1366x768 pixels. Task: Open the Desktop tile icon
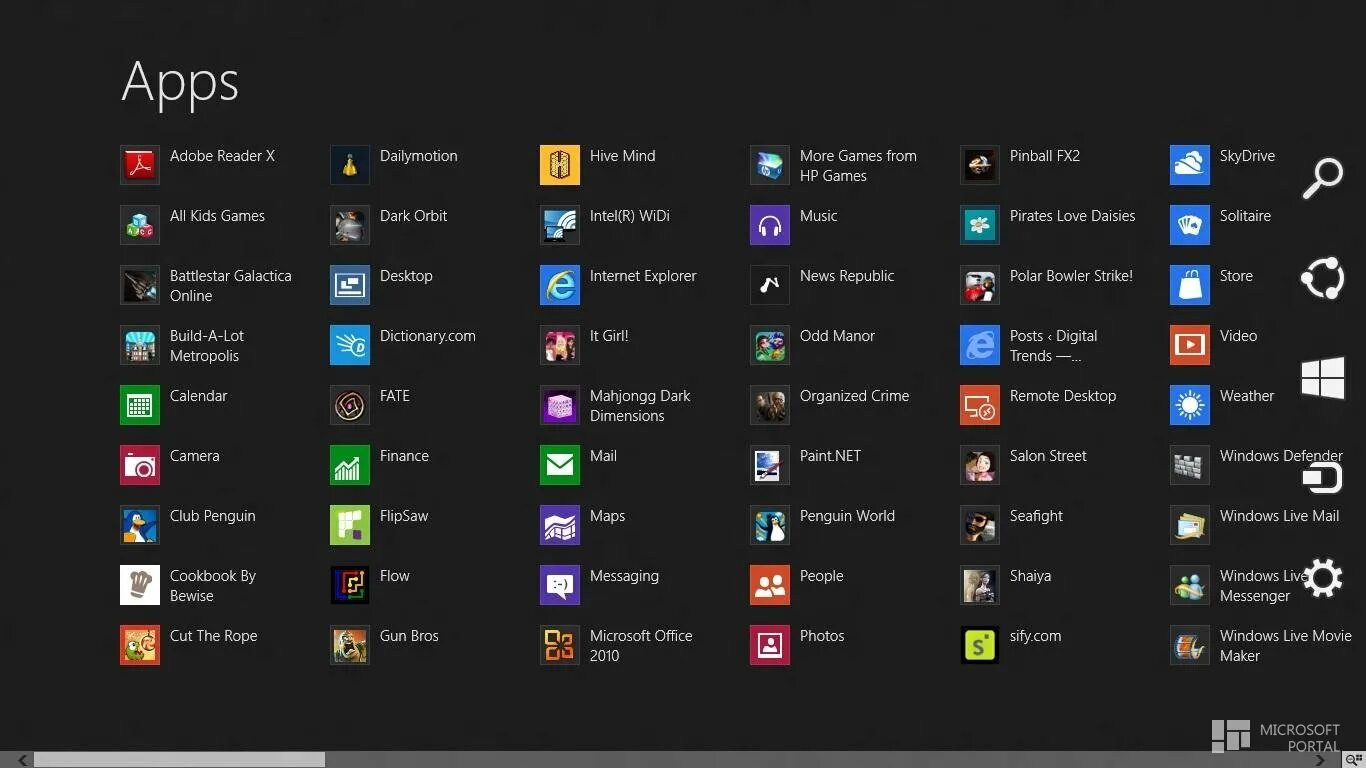[350, 285]
